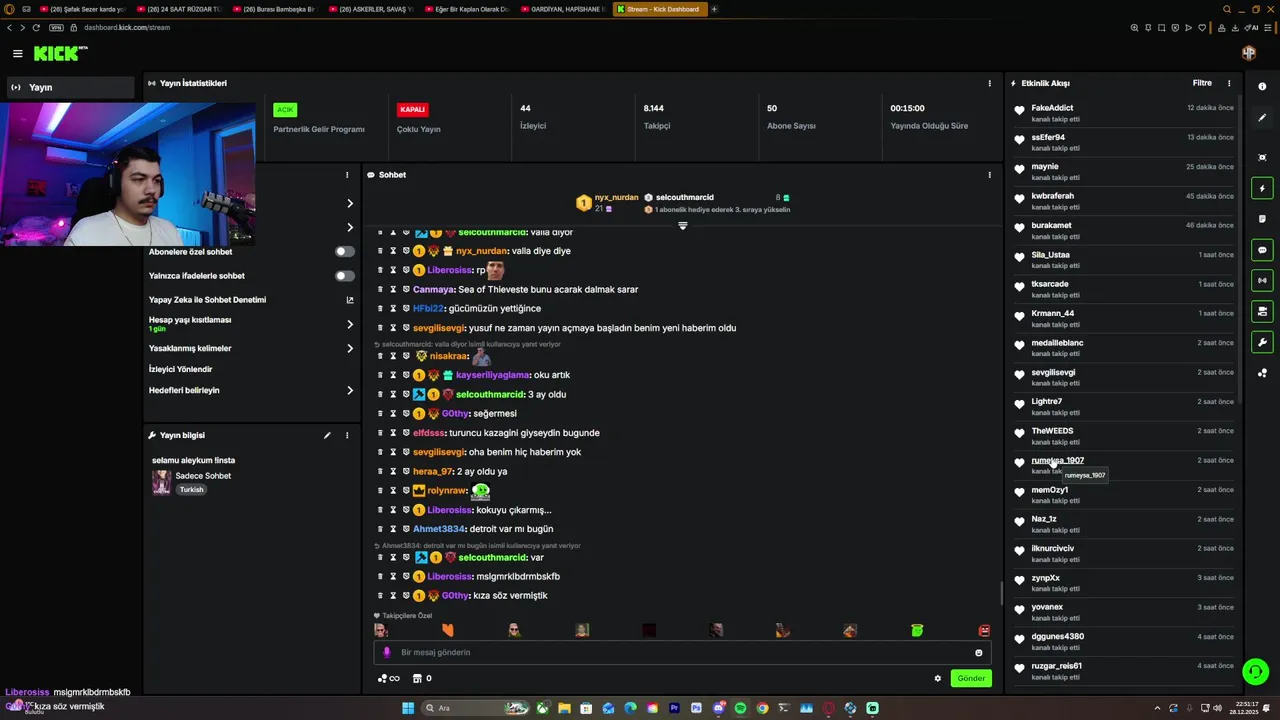This screenshot has height=720, width=1280.
Task: Open the profile avatar in top right
Action: coord(1249,53)
